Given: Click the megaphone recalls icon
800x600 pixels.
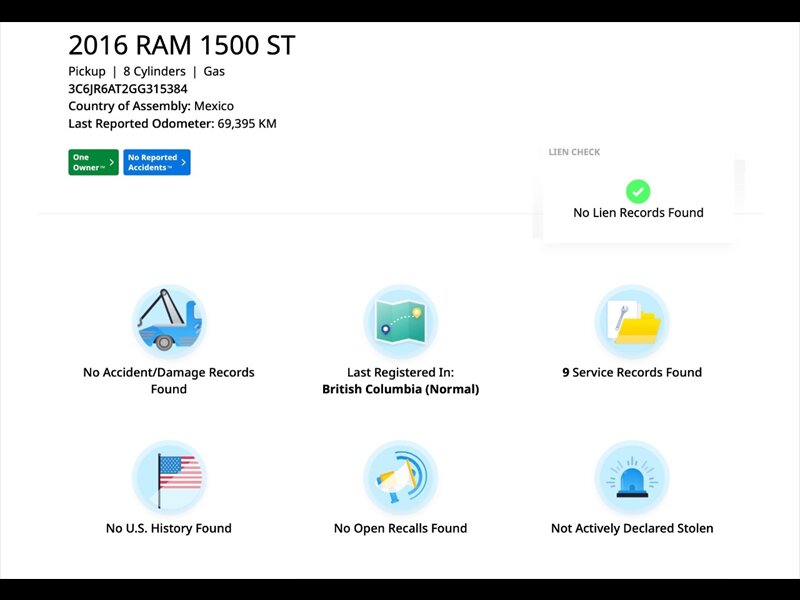Looking at the screenshot, I should [x=400, y=477].
